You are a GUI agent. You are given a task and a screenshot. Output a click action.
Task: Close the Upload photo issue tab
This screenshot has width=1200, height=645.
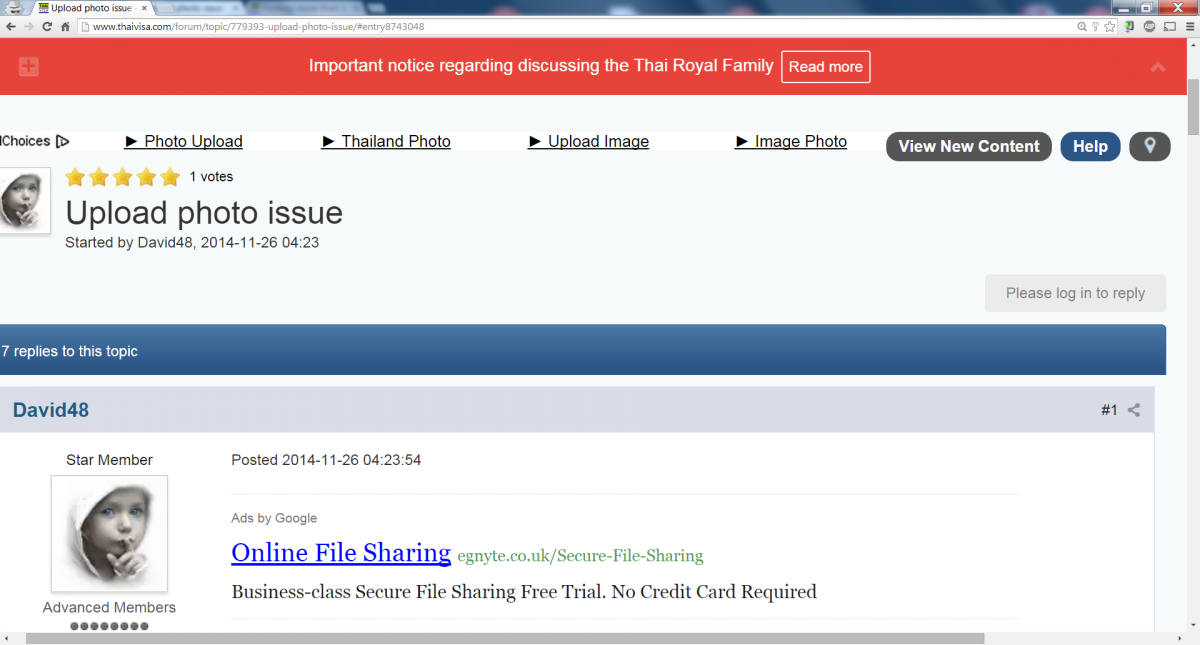(144, 8)
